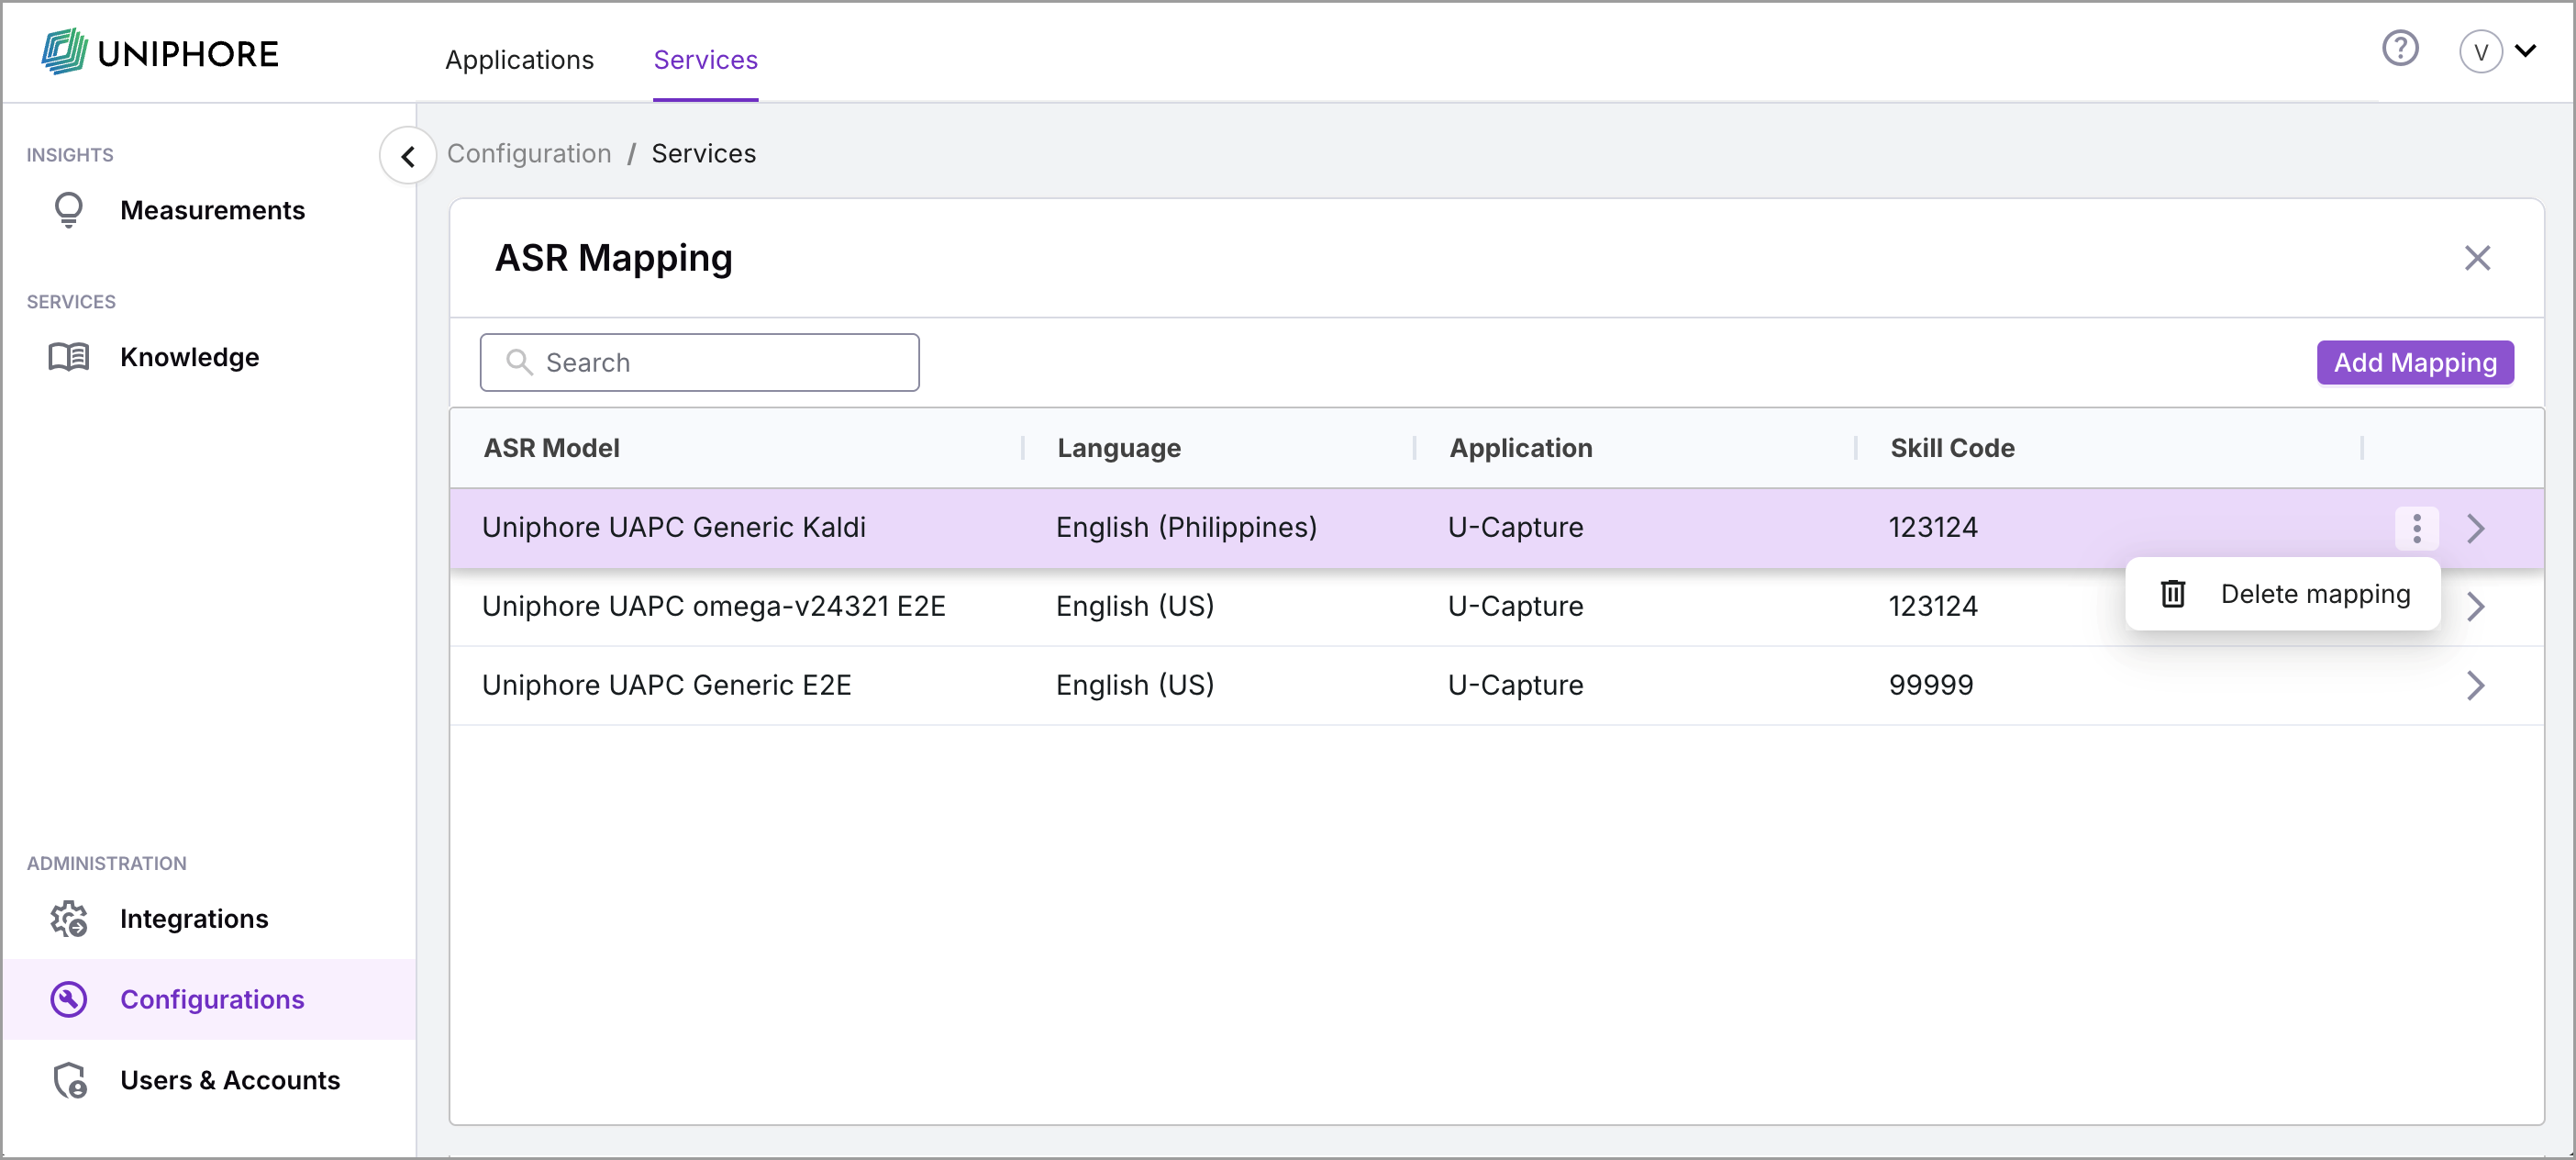Click the Users & Accounts shield icon

70,1080
